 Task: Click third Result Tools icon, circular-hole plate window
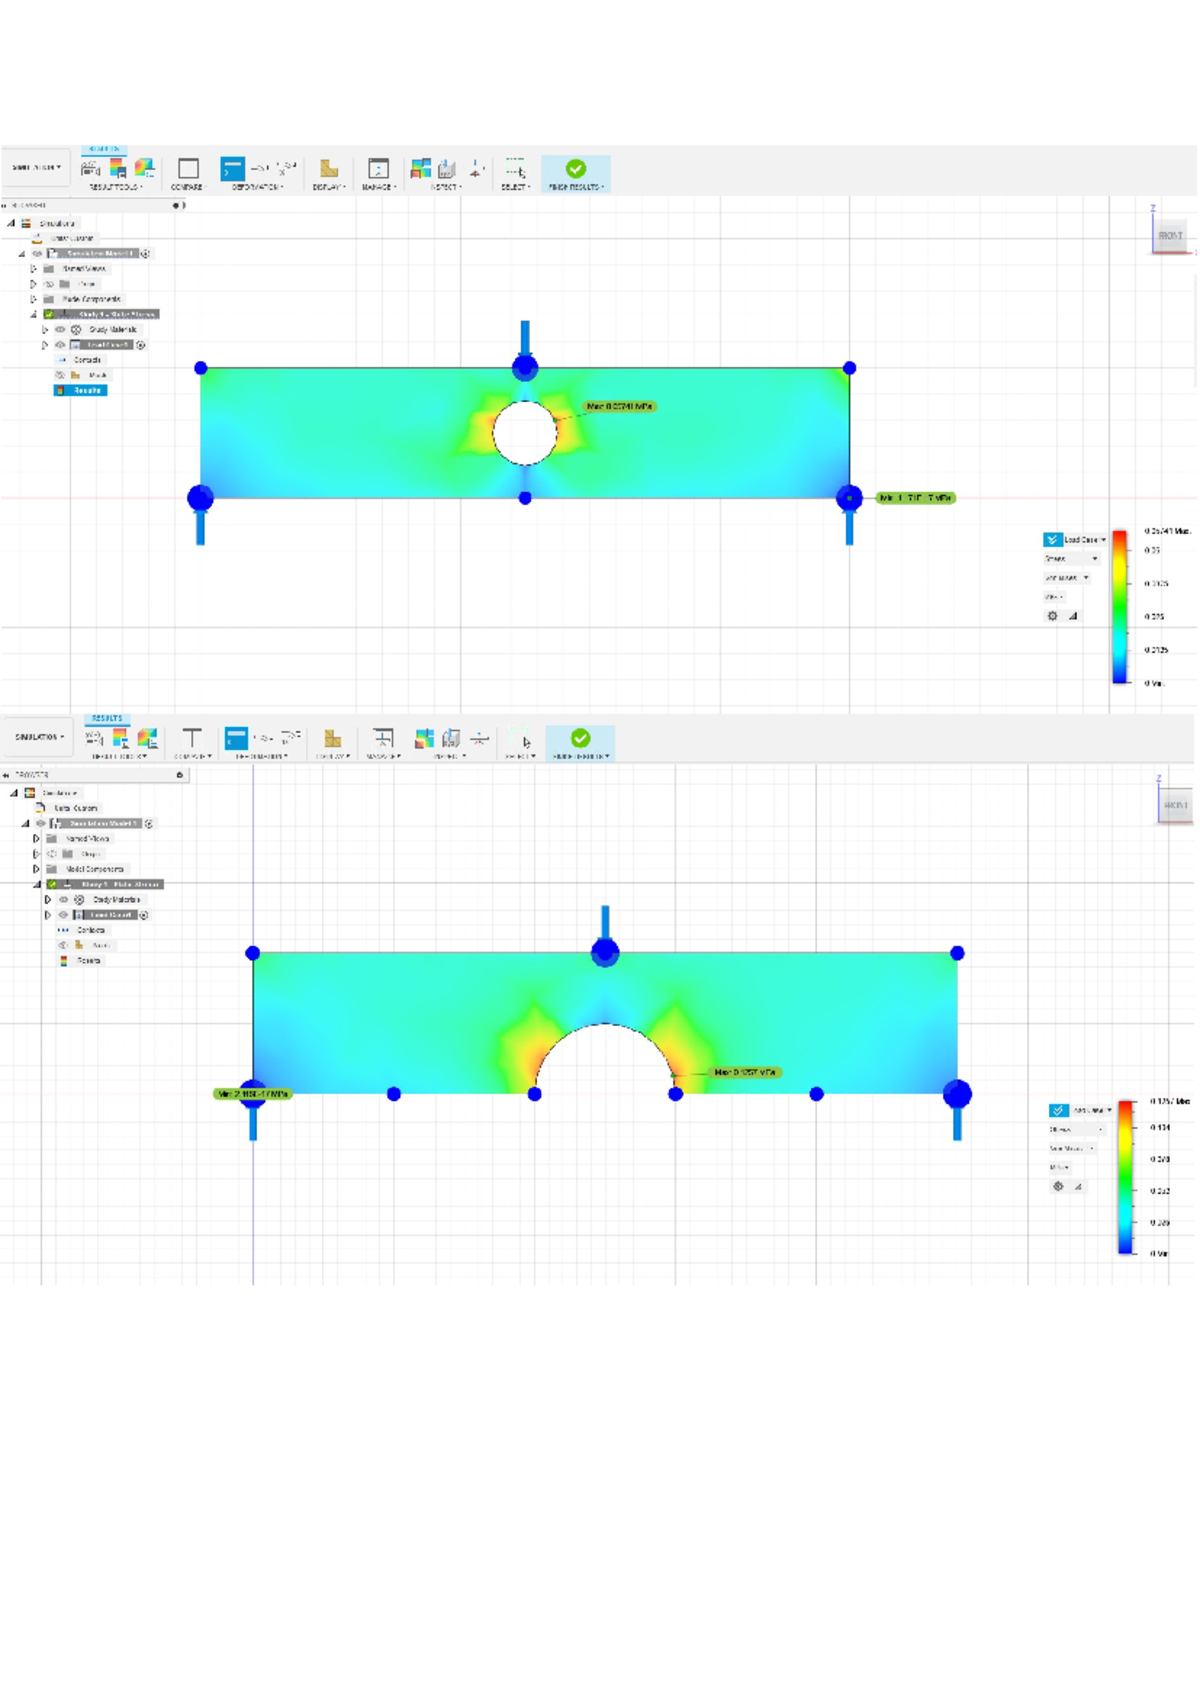pos(144,168)
